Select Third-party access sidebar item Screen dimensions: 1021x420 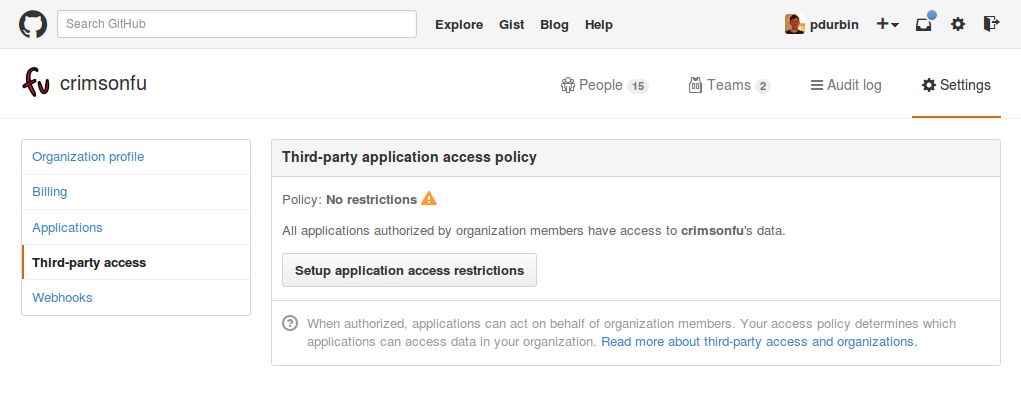click(x=136, y=262)
